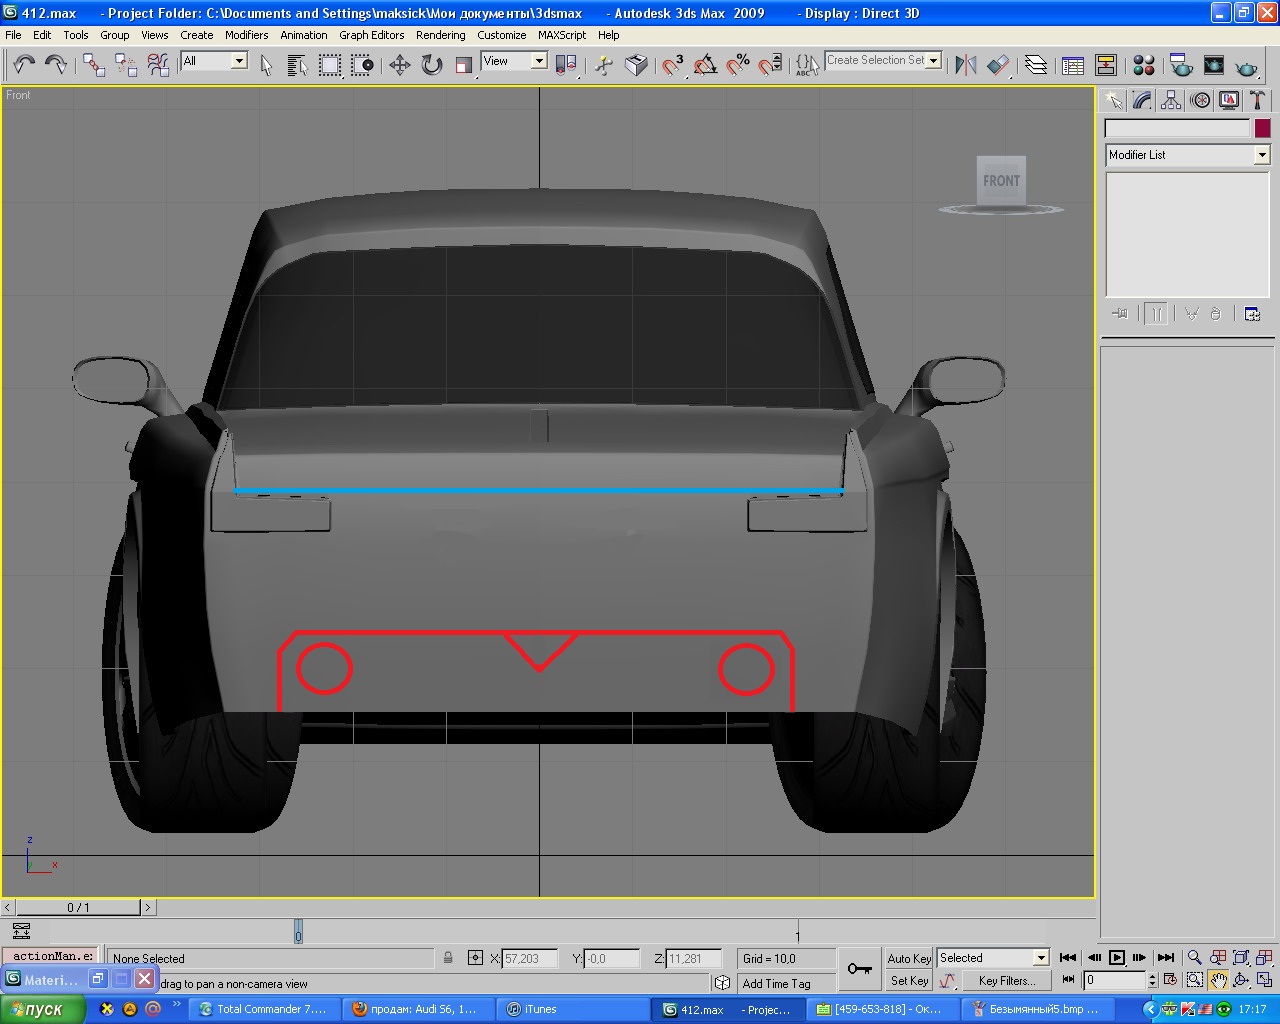Open the Layer Manager

pos(1036,66)
